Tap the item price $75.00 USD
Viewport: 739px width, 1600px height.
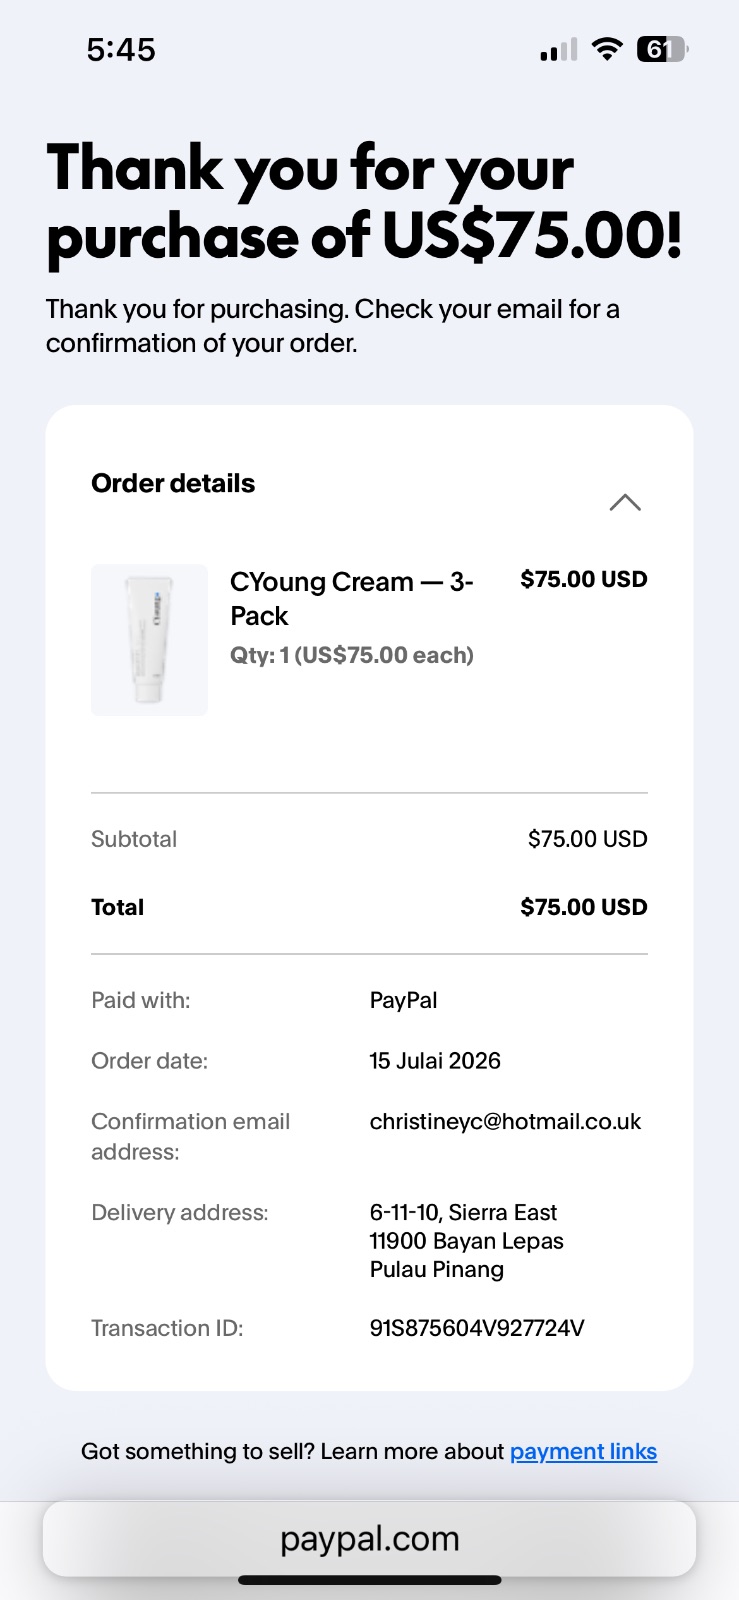[584, 579]
